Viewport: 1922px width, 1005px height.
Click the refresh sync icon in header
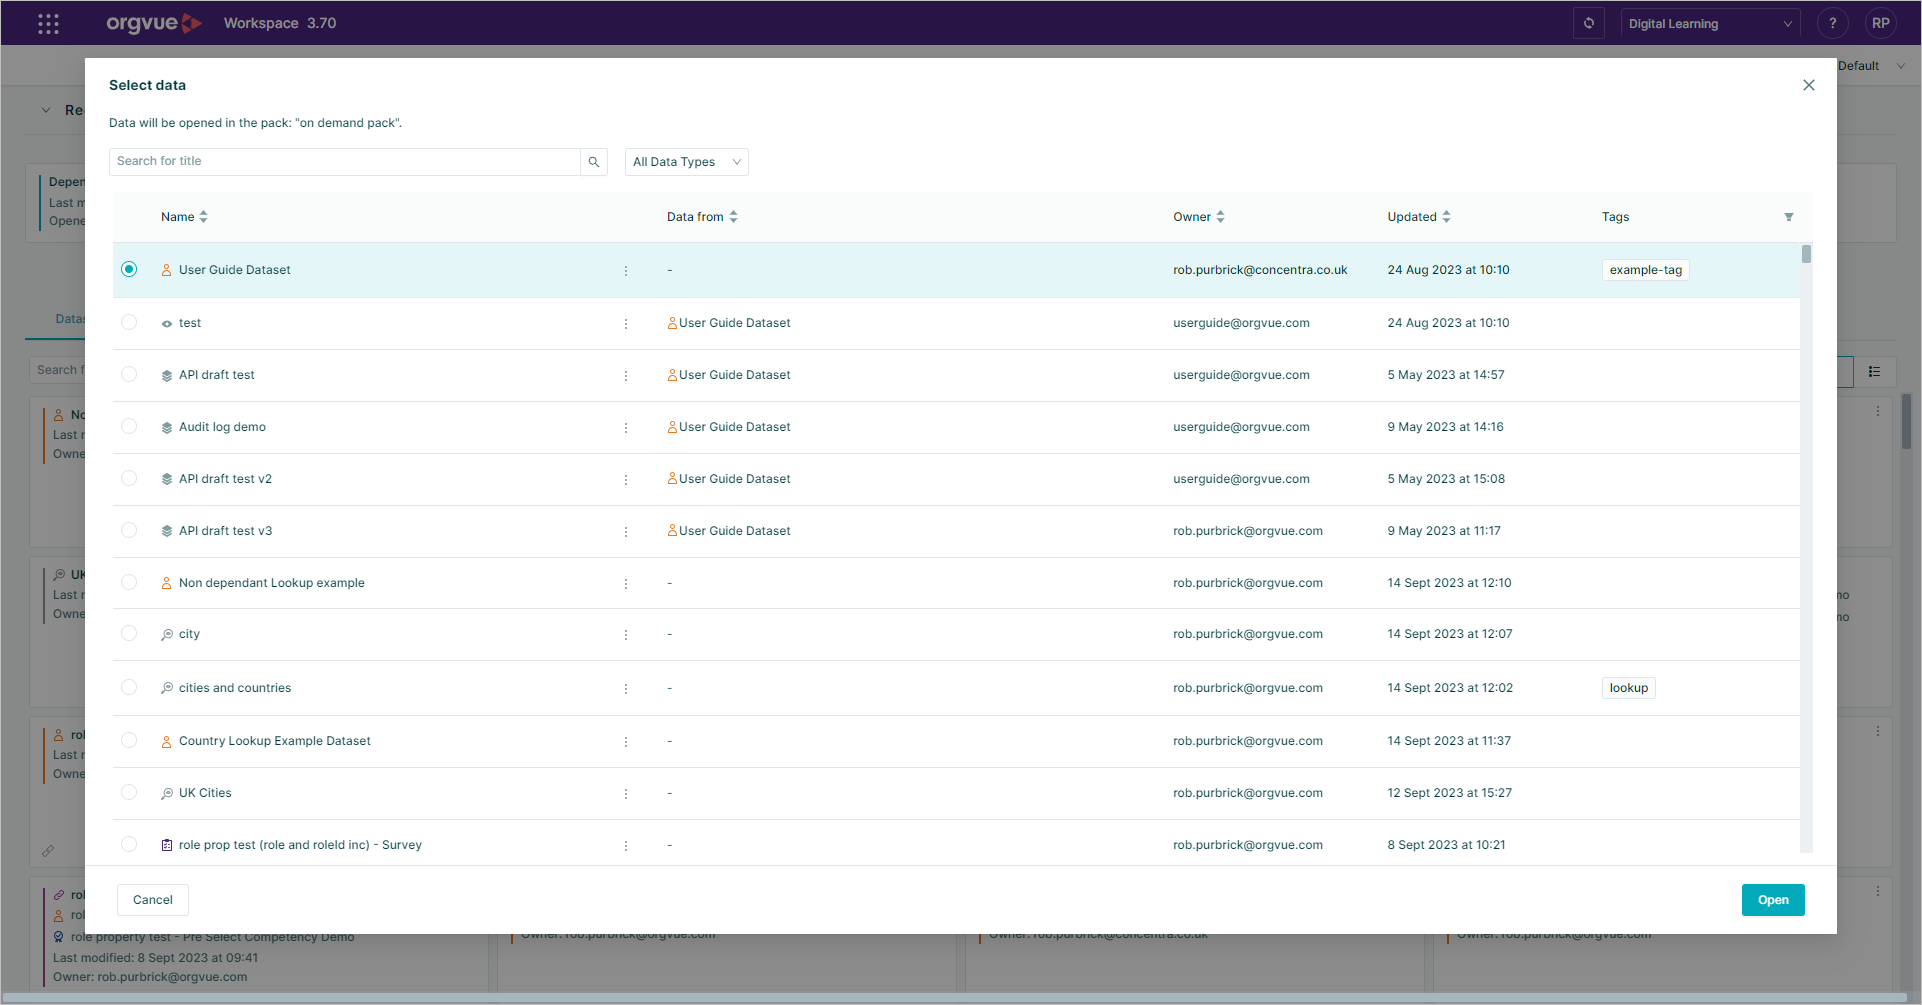pos(1588,23)
